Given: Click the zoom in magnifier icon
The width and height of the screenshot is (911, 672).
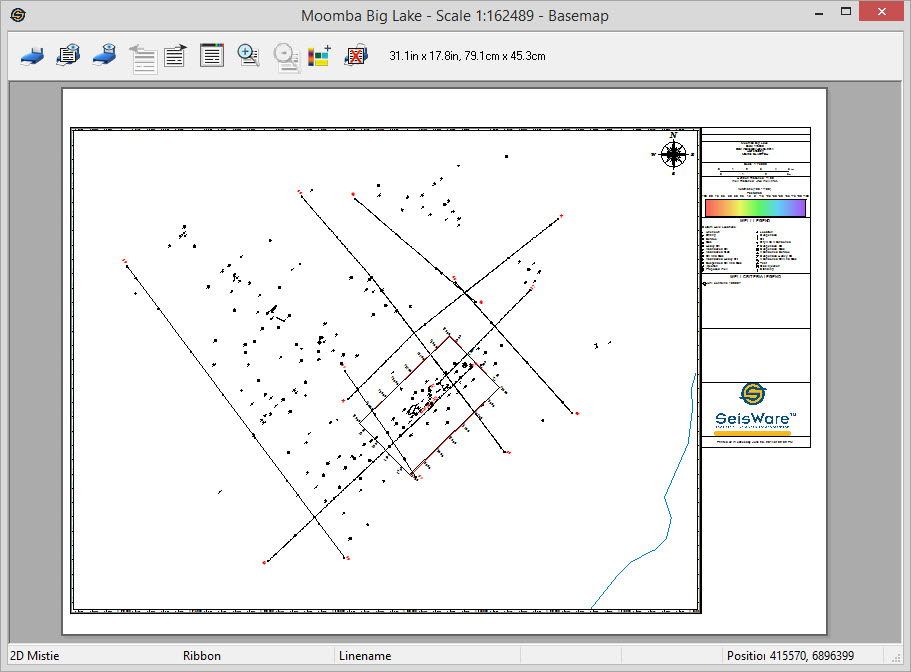Looking at the screenshot, I should pos(248,56).
